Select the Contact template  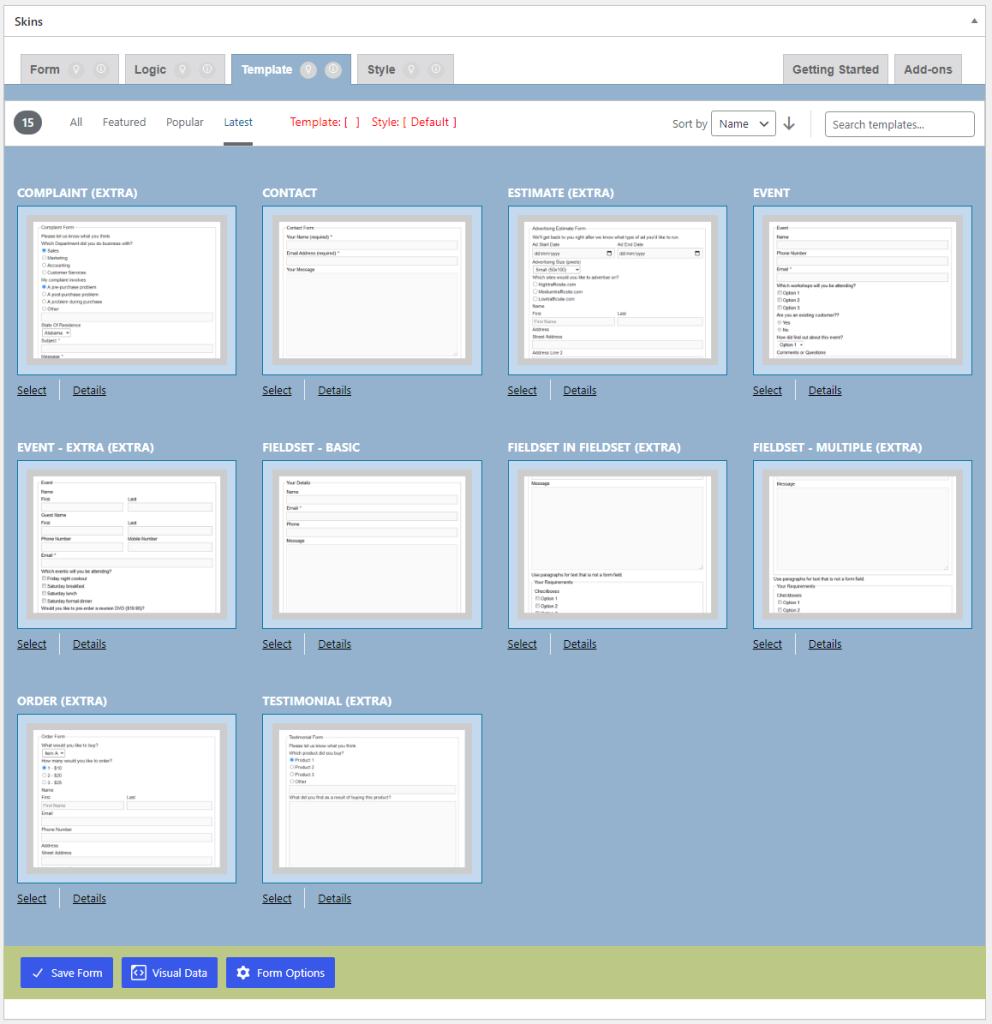[x=277, y=391]
